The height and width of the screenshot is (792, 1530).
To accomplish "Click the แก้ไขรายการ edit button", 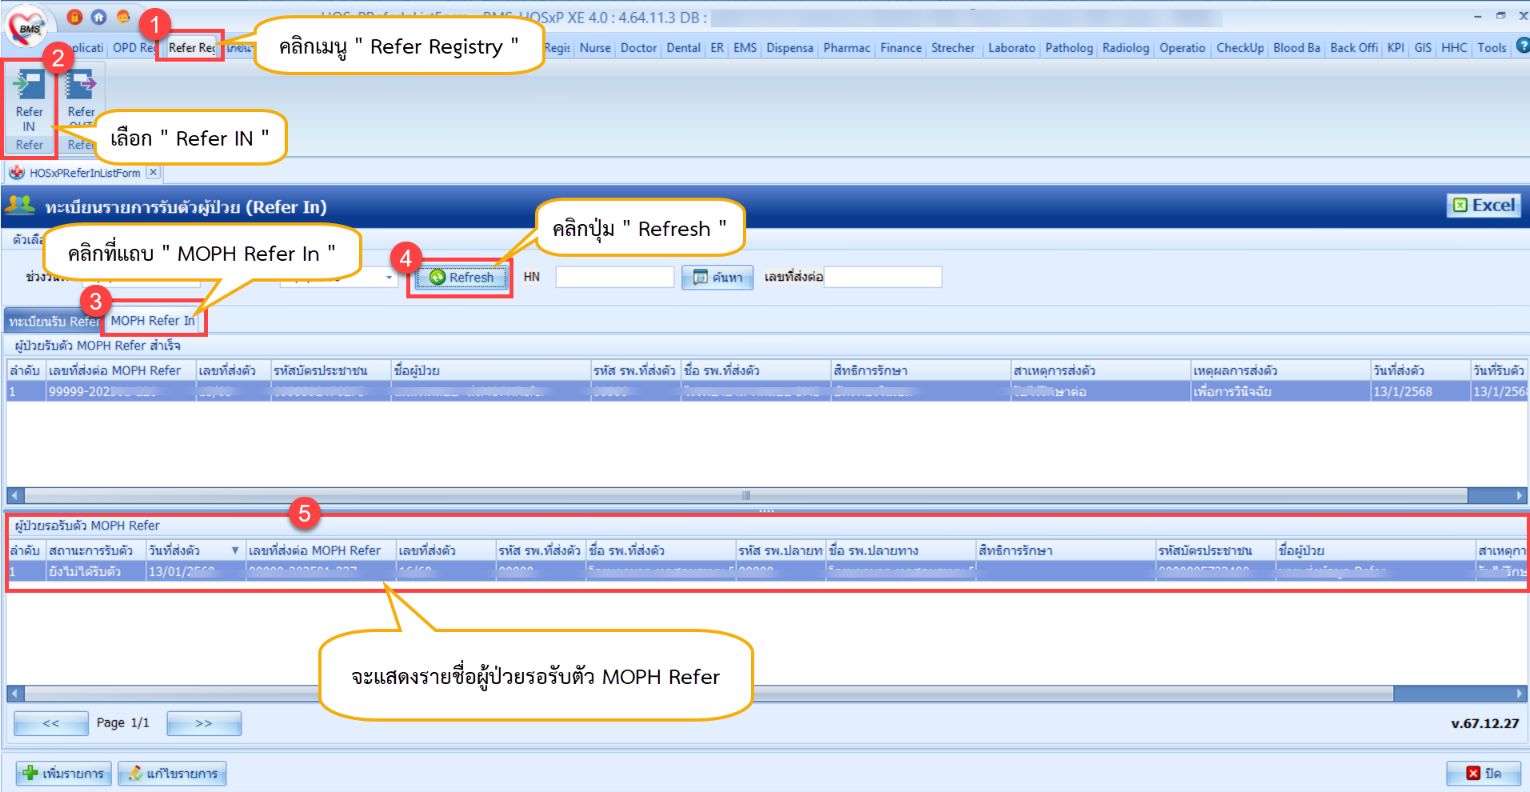I will pos(172,773).
